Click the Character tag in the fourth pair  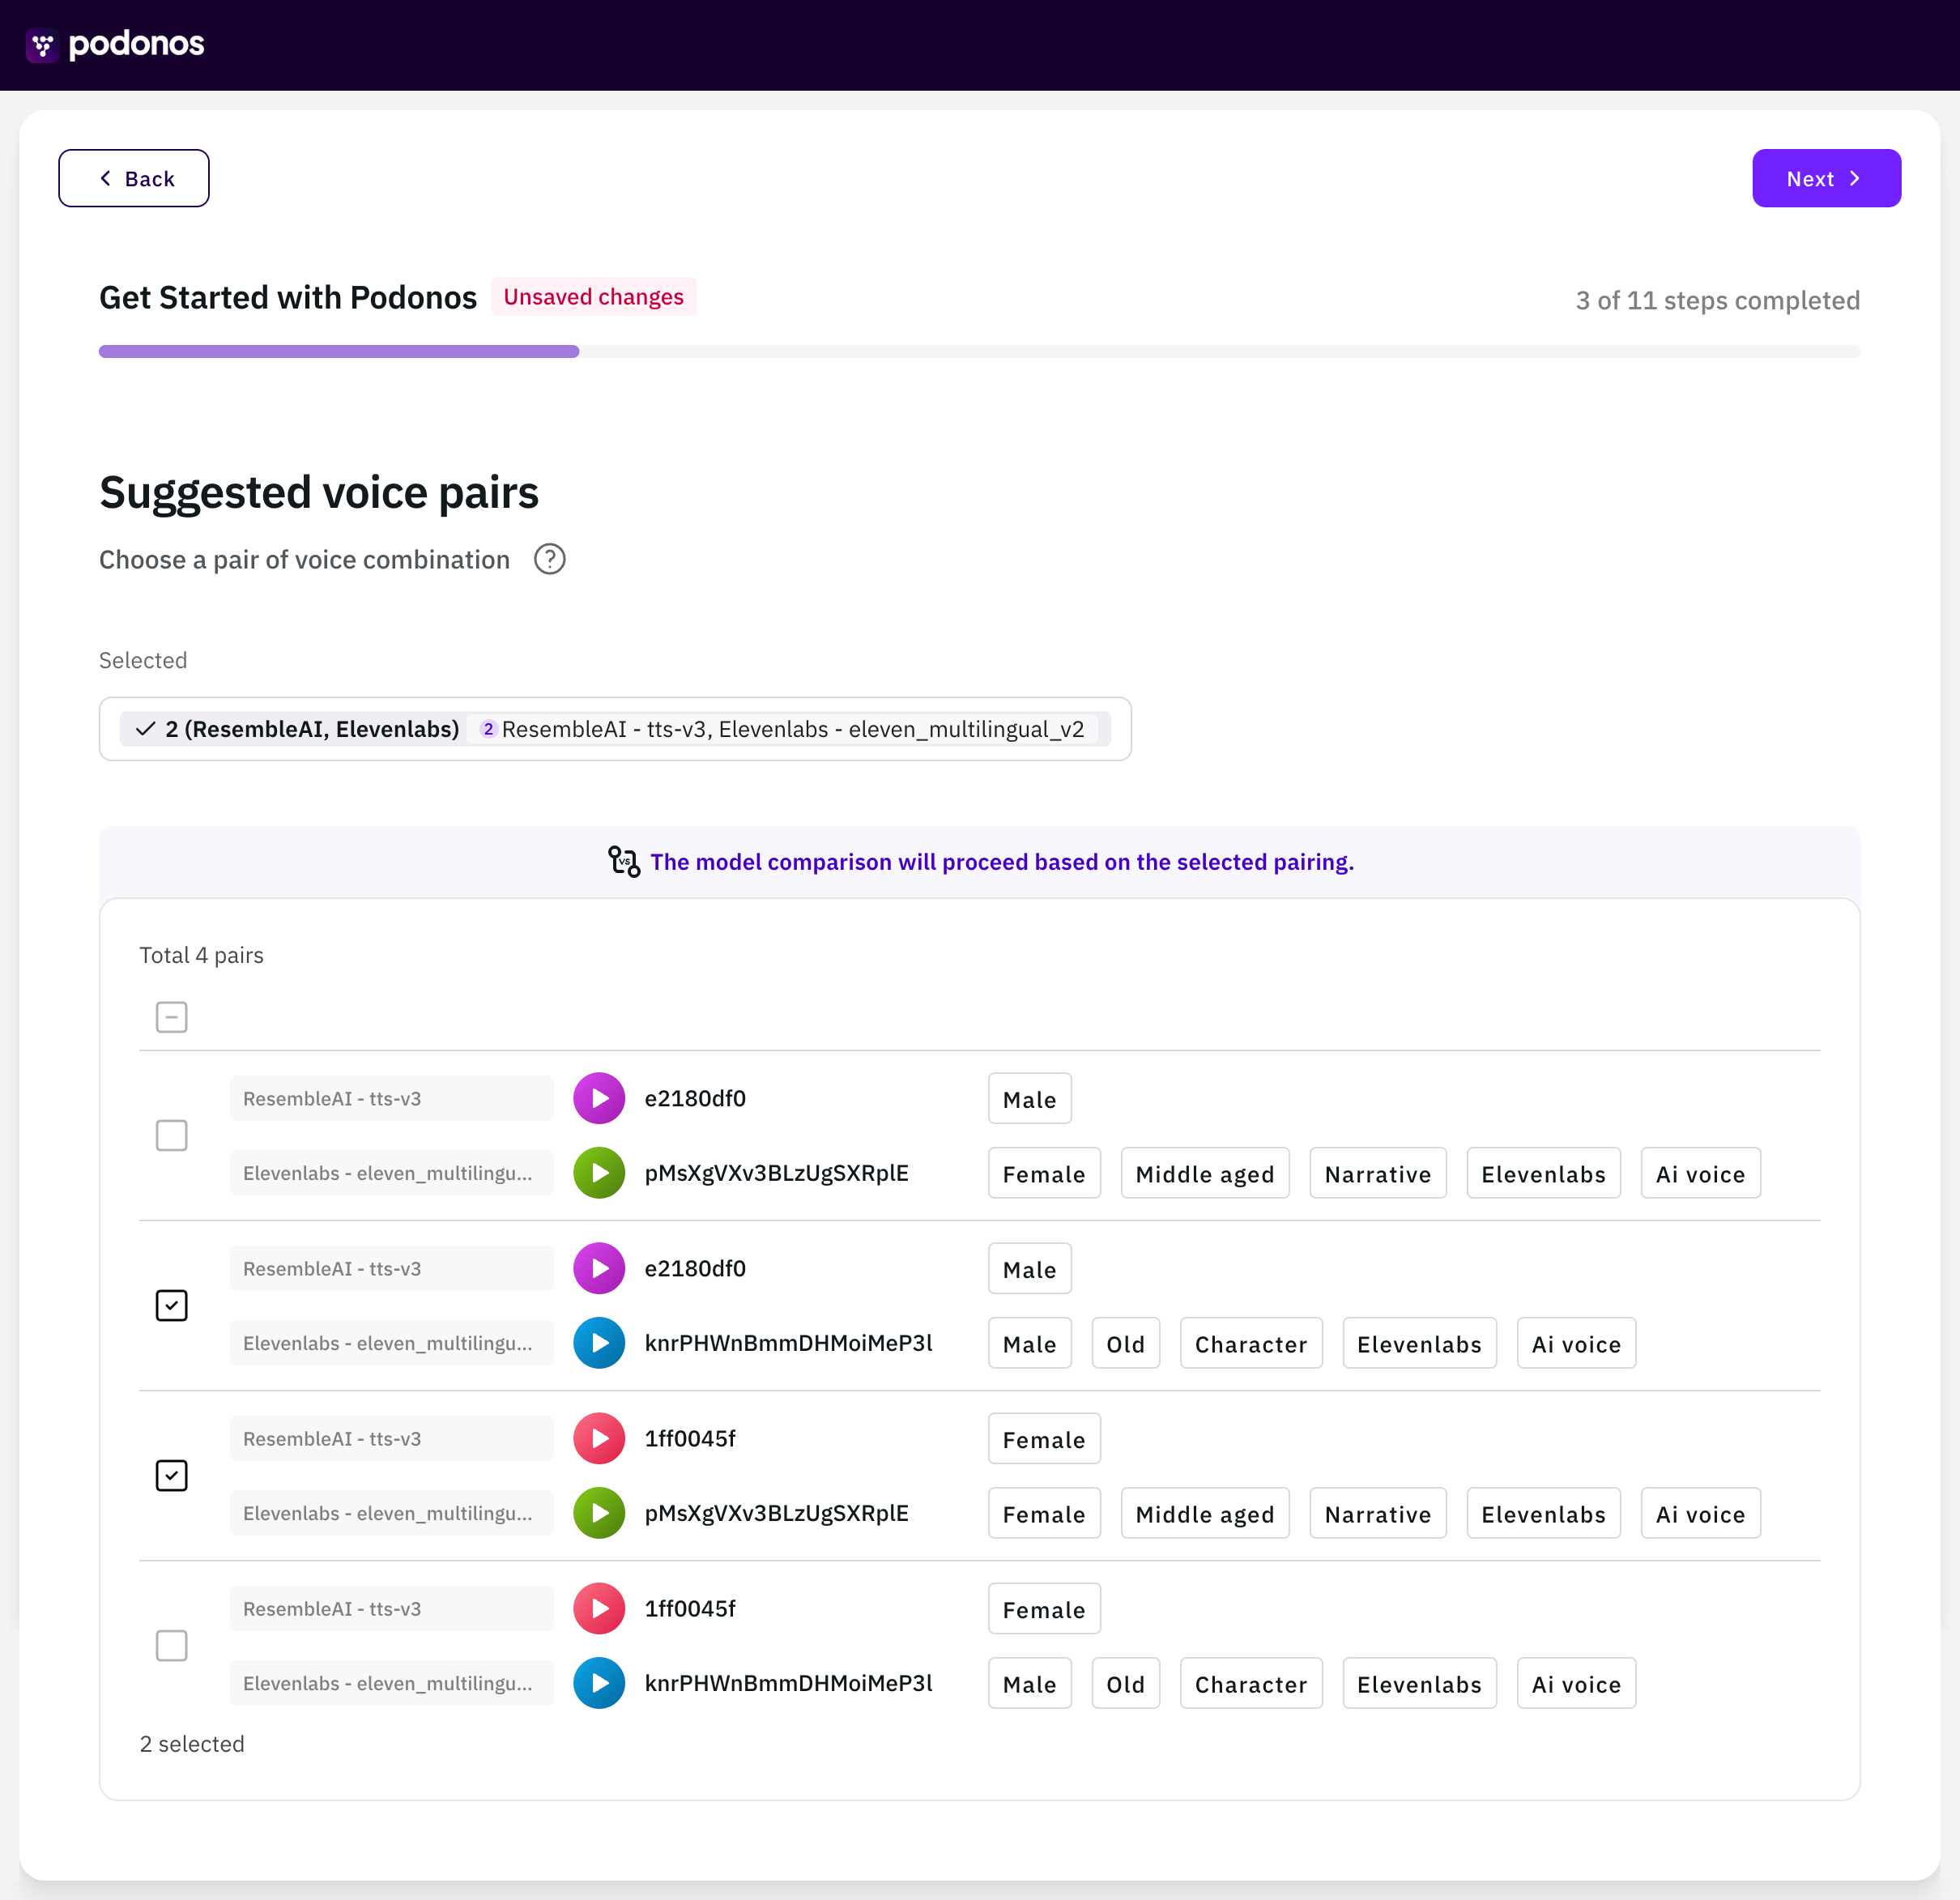coord(1251,1684)
